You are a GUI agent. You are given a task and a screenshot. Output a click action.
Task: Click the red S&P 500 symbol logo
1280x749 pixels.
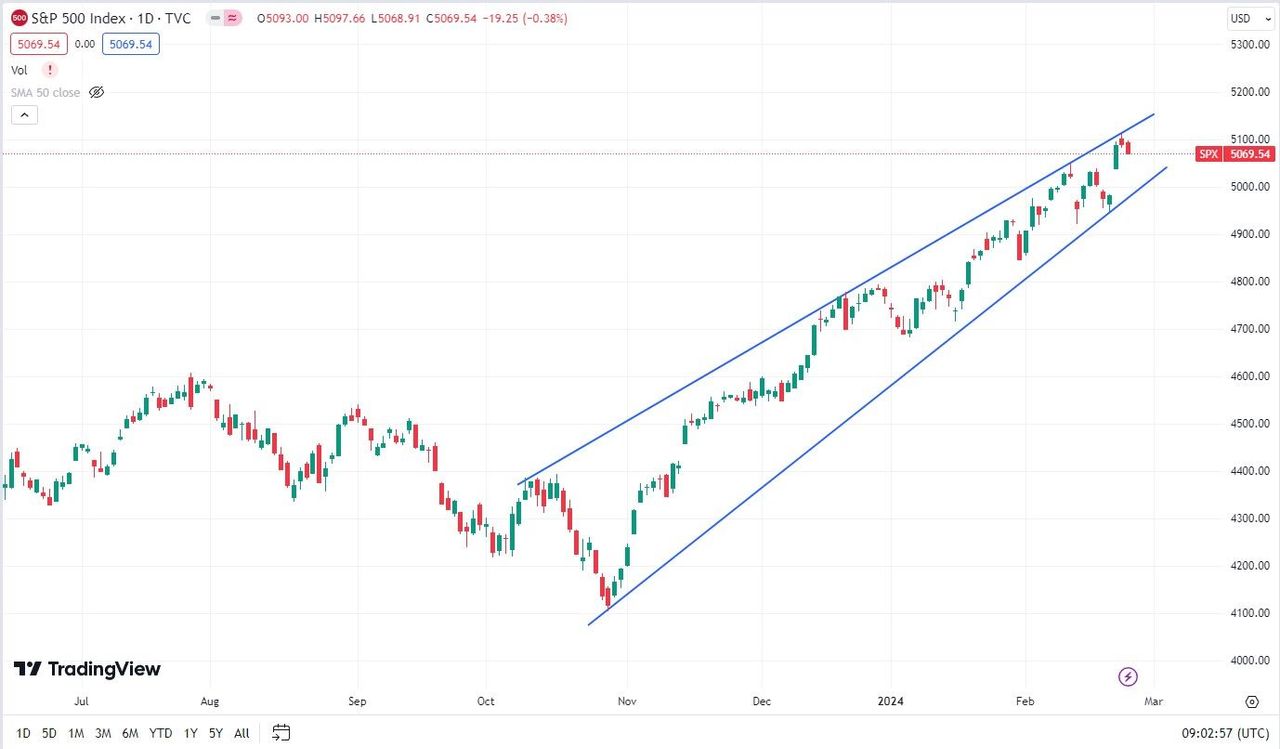pos(19,18)
